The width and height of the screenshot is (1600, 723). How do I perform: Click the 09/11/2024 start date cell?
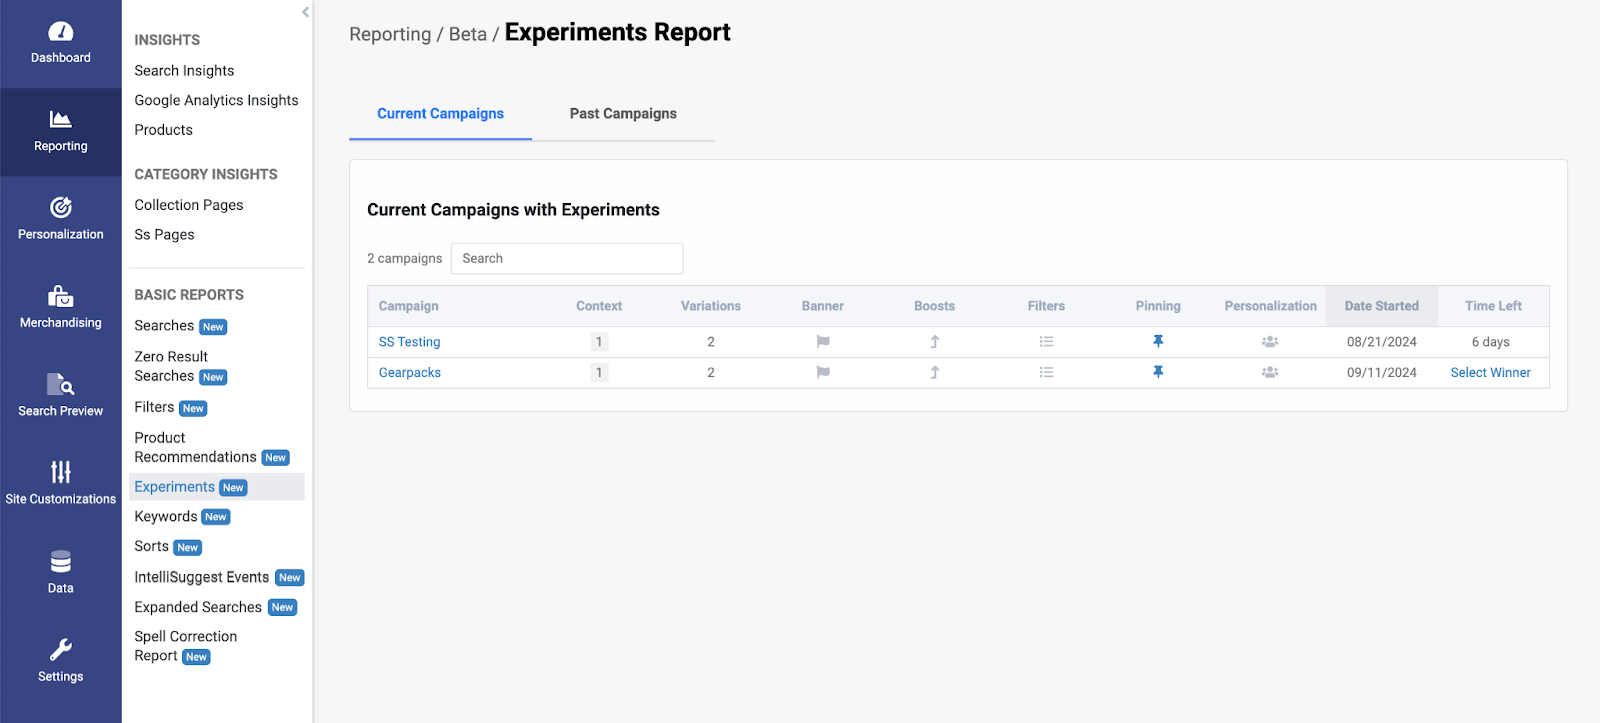[1381, 372]
